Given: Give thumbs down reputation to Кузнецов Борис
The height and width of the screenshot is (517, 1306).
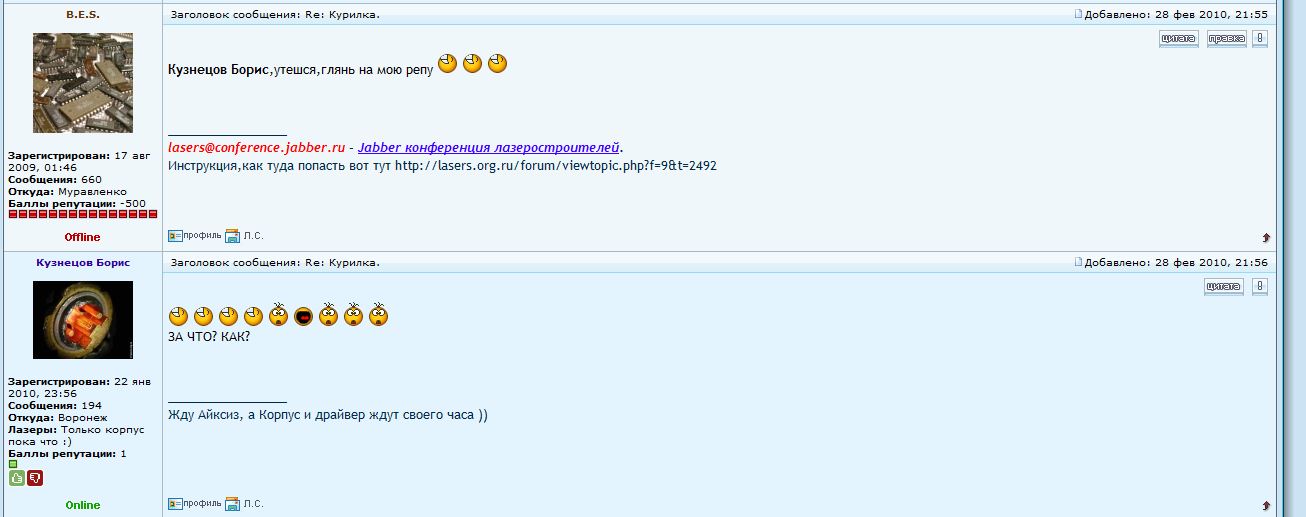Looking at the screenshot, I should pos(35,478).
